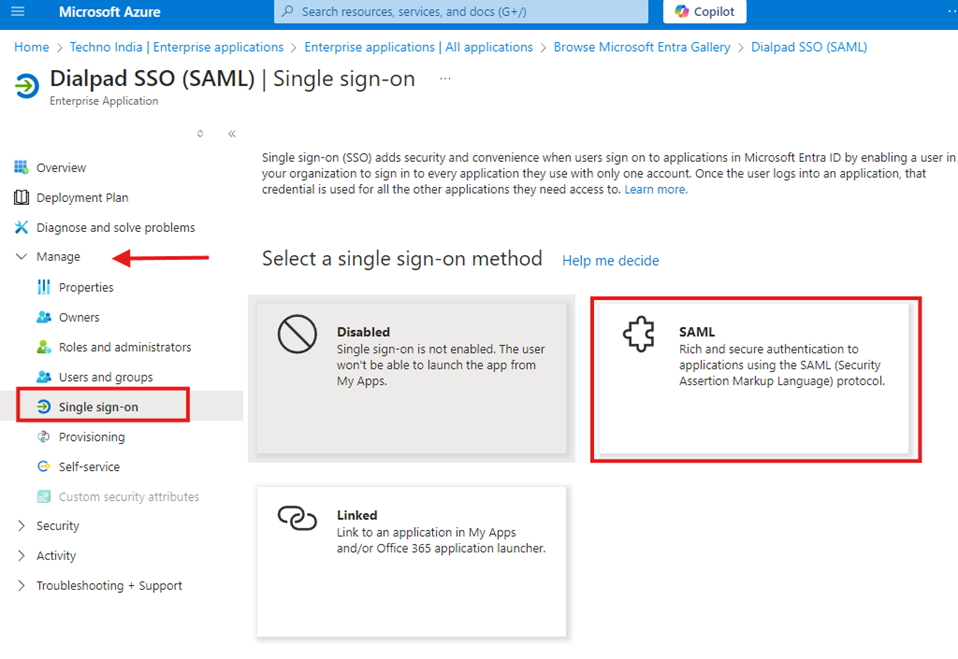Viewport: 958px width, 659px height.
Task: Click the search magnifier icon
Action: pyautogui.click(x=288, y=12)
